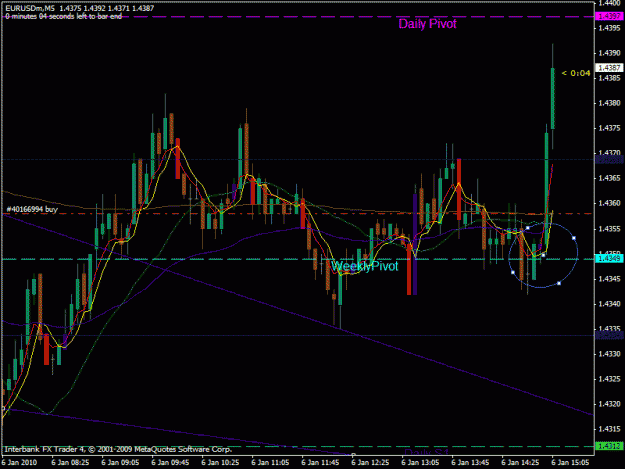Select the lowest handle of the blue ellipse
The height and width of the screenshot is (469, 625).
click(559, 283)
